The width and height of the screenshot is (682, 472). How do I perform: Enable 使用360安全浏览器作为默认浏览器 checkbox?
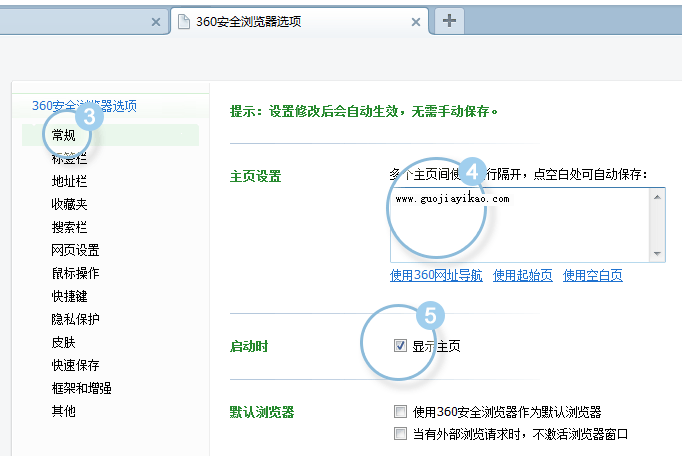[x=400, y=412]
